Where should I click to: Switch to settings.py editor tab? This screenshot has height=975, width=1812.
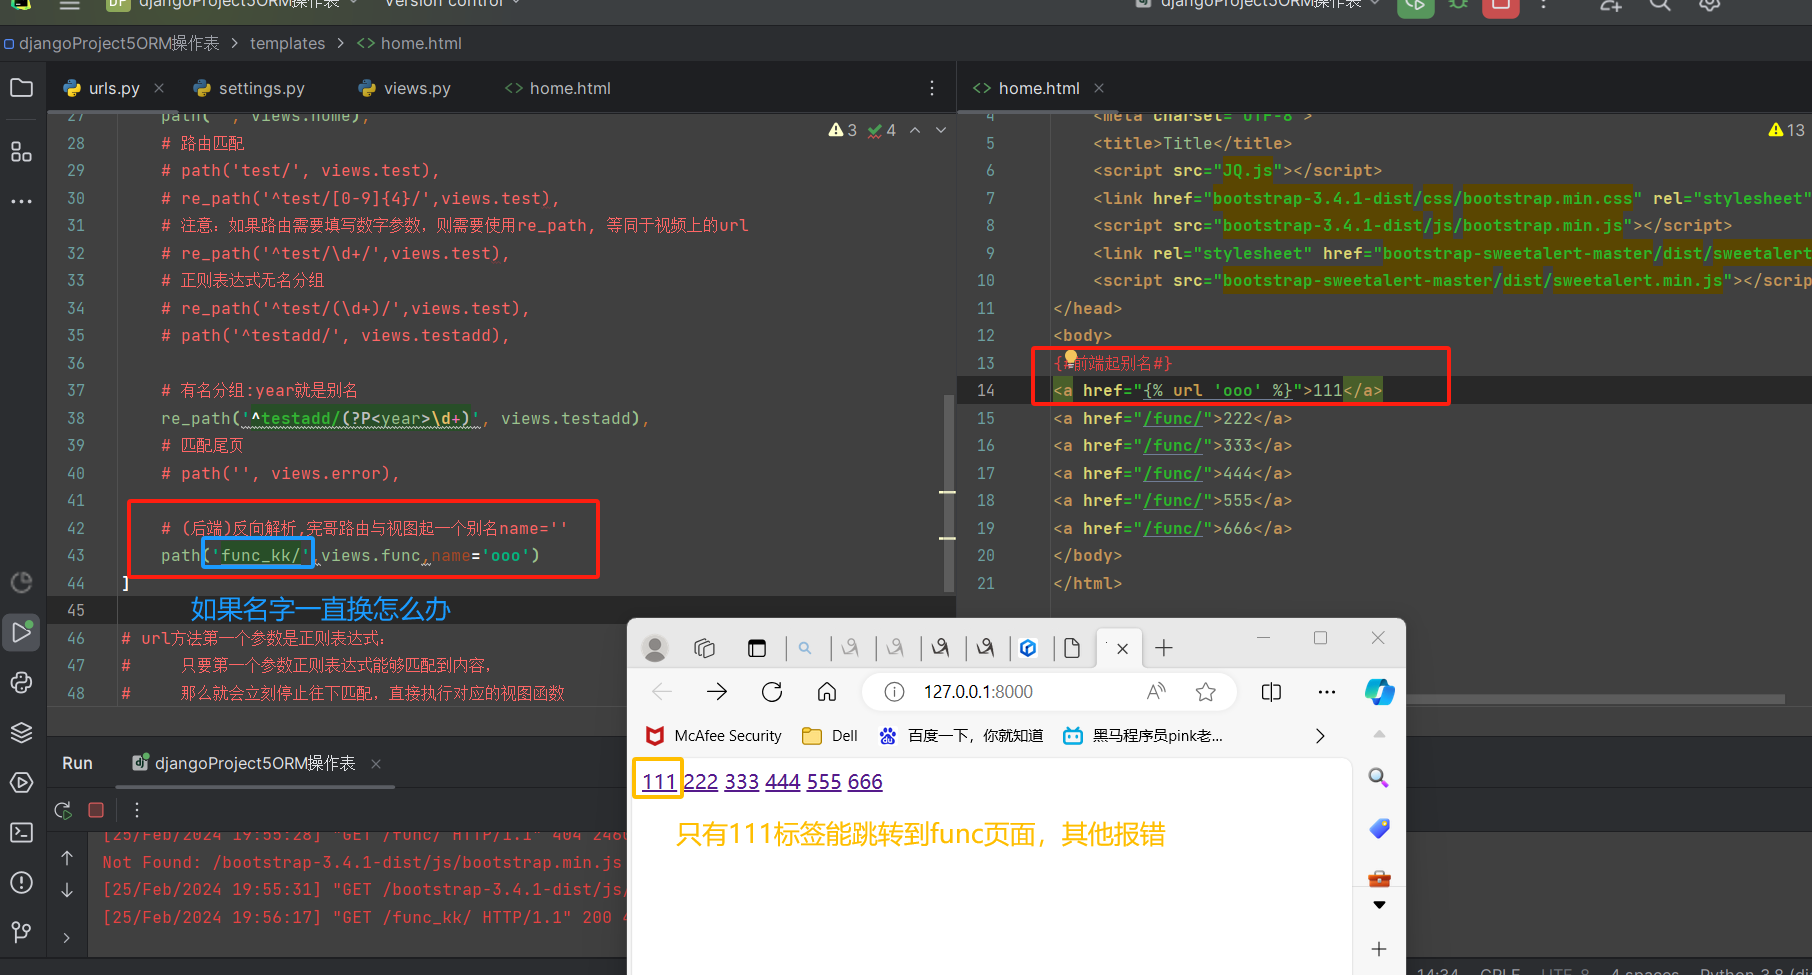click(x=249, y=88)
